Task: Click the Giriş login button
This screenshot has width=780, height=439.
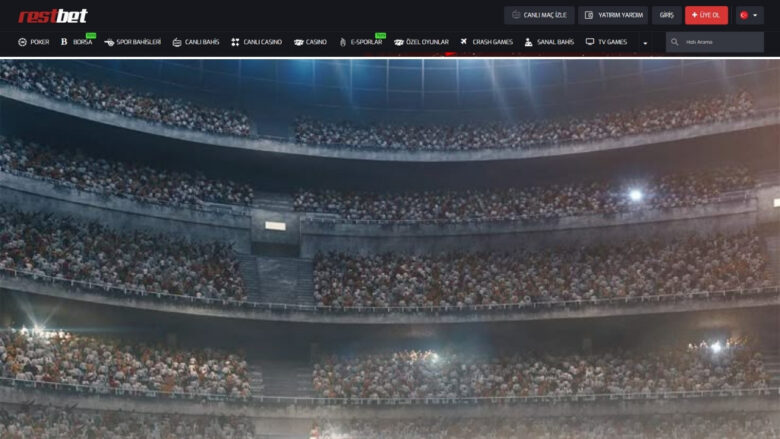Action: 667,15
